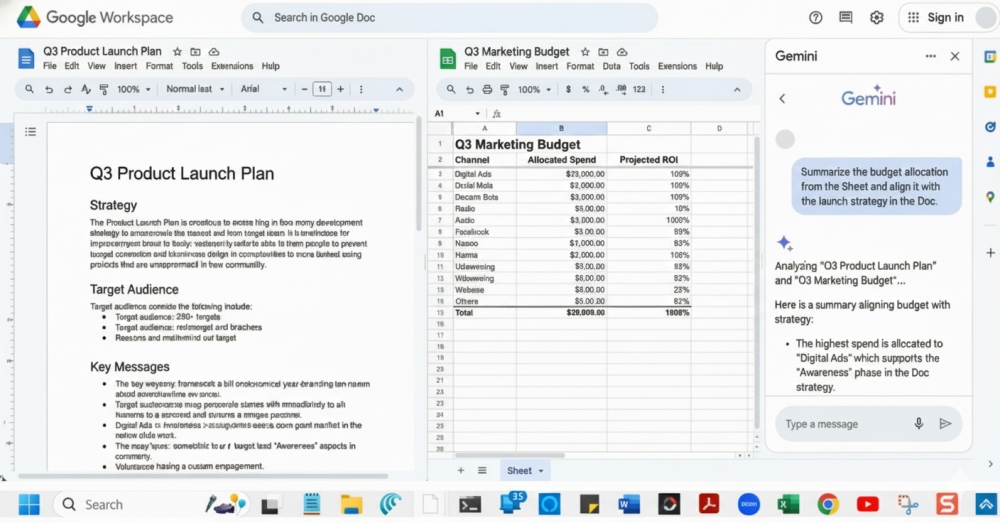Format as currency with the dollar icon

568,89
